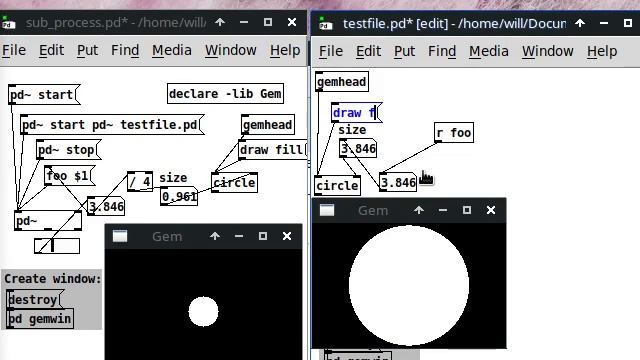
Task: Click the 'pd~ start' message box
Action: (x=44, y=95)
